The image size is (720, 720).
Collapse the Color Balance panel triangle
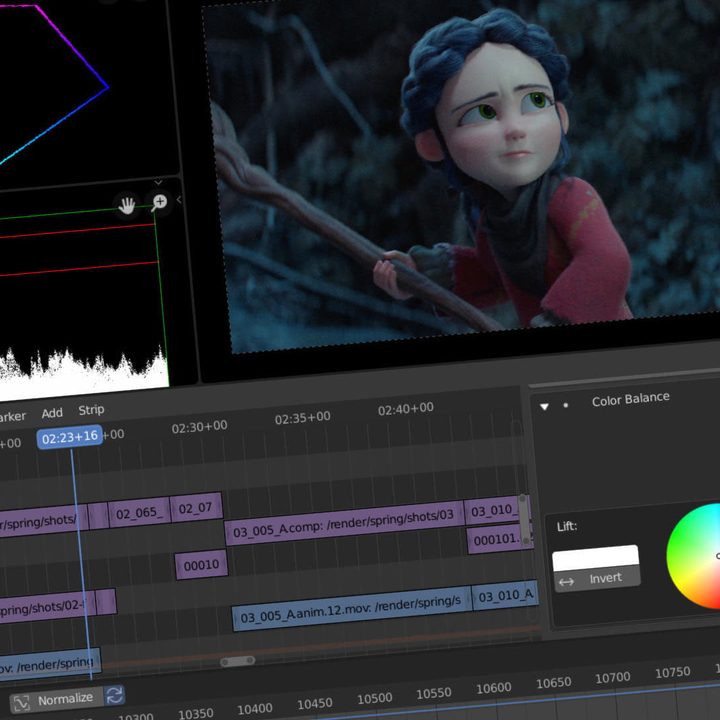pyautogui.click(x=545, y=406)
